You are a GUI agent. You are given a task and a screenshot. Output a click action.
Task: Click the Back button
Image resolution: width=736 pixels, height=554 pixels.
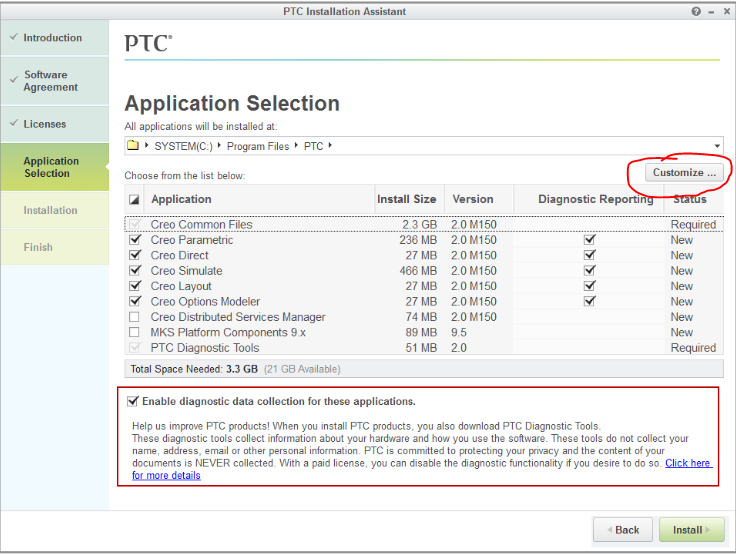click(623, 530)
